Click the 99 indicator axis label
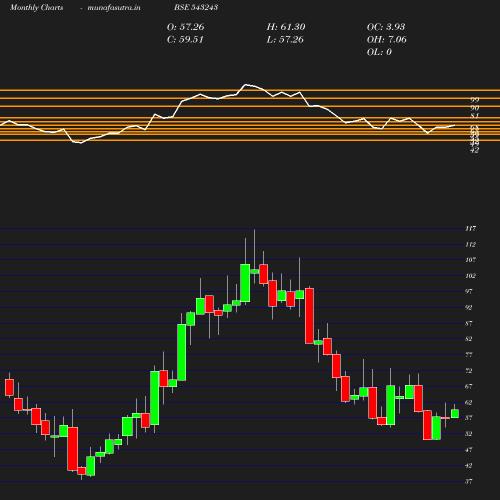This screenshot has height=500, width=500. (475, 100)
